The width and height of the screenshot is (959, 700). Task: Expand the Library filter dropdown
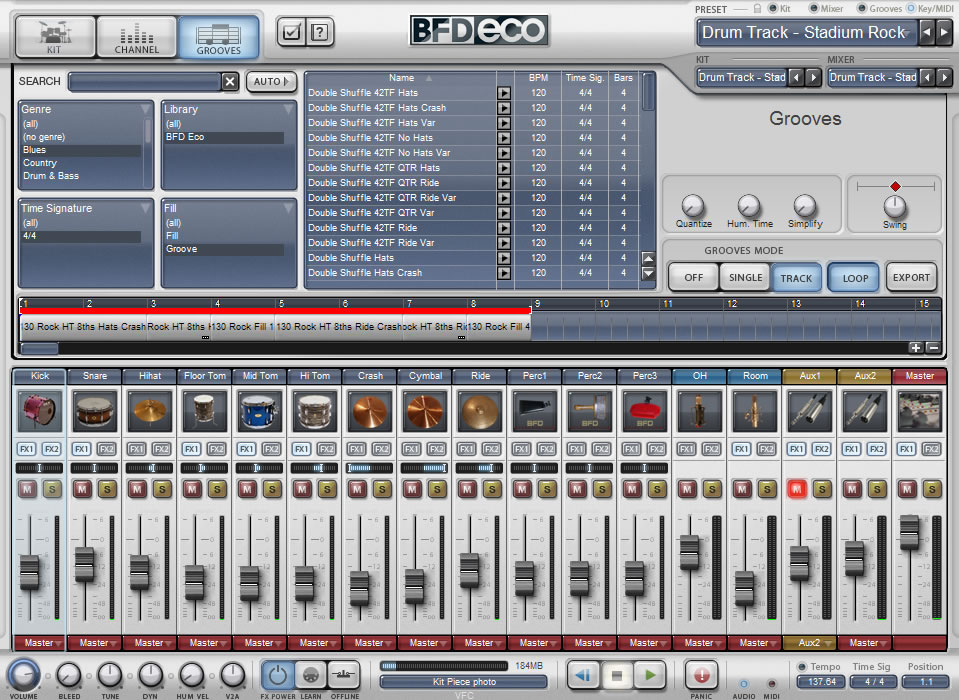[x=288, y=109]
